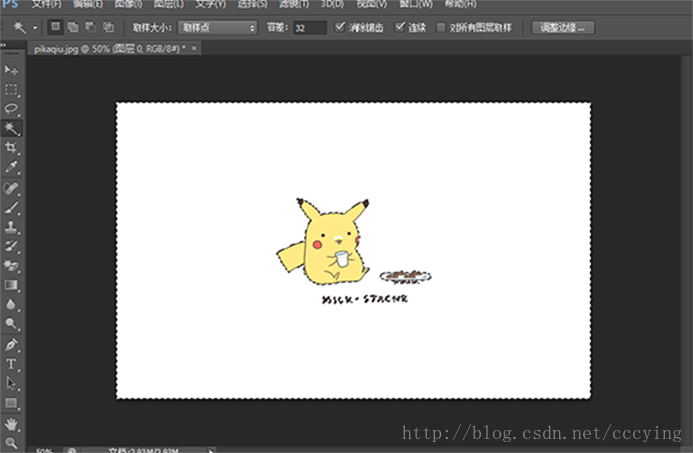Viewport: 693px width, 453px height.
Task: Select the Move tool
Action: coord(11,70)
